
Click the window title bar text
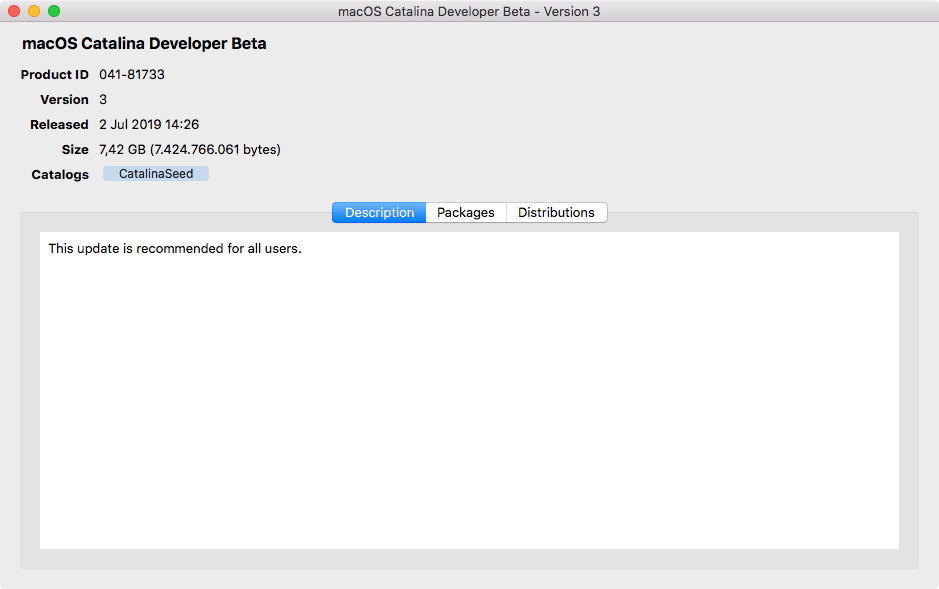[469, 11]
